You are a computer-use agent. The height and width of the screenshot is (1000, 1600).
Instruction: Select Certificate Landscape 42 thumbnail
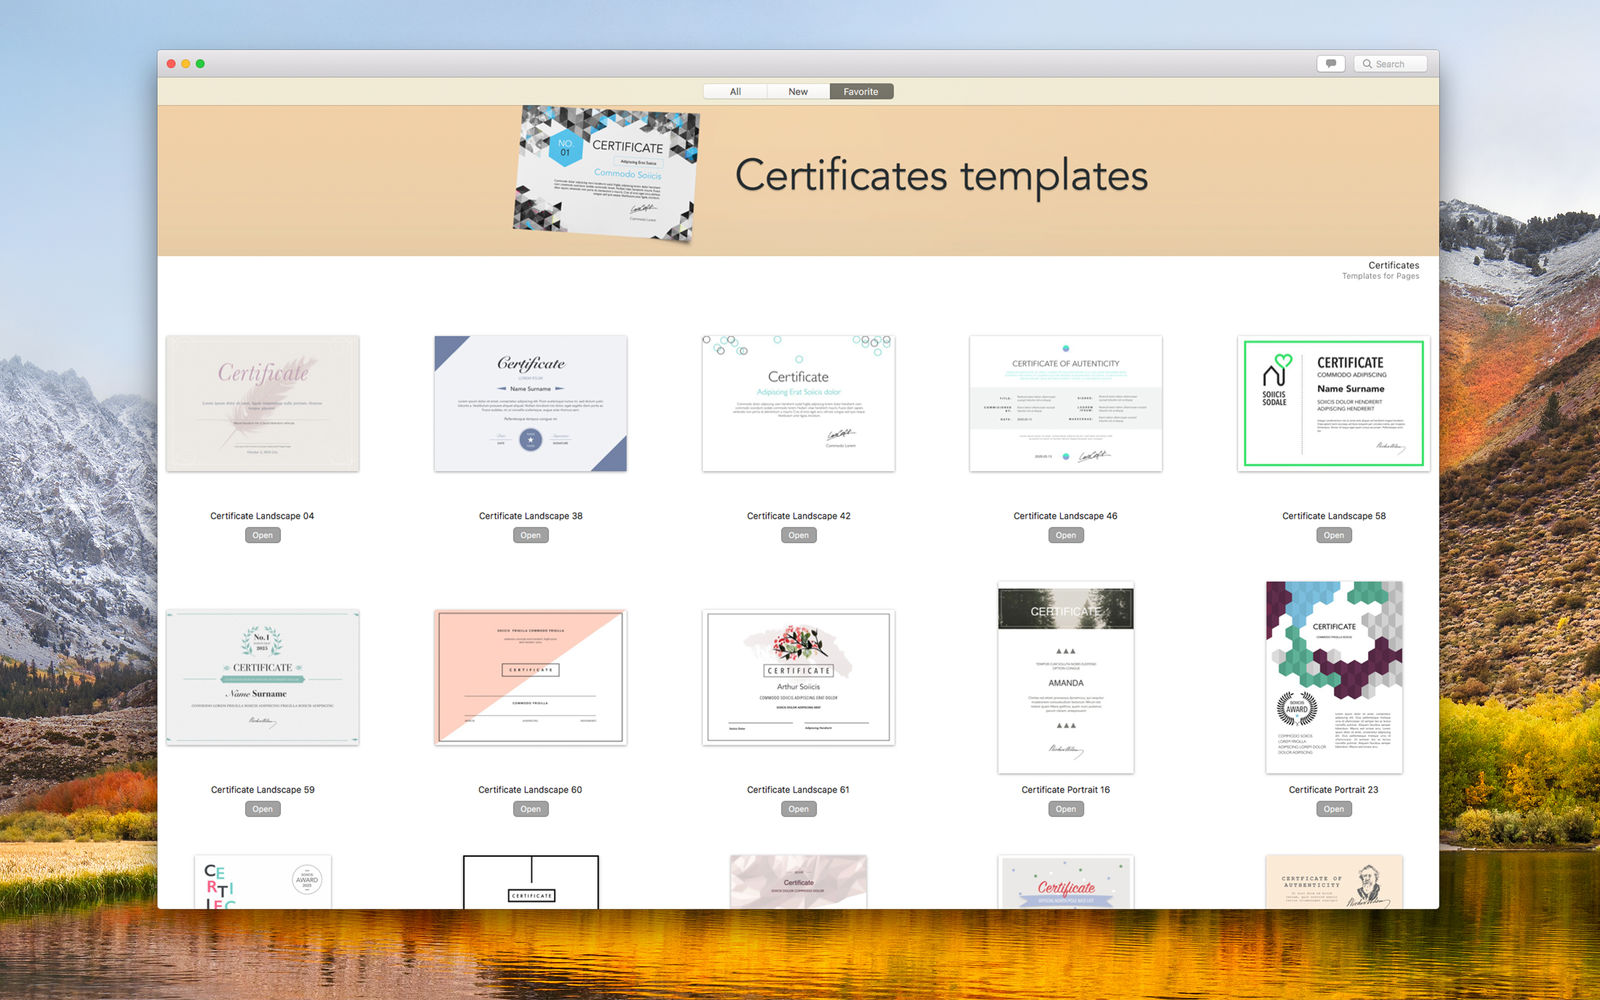[x=798, y=403]
